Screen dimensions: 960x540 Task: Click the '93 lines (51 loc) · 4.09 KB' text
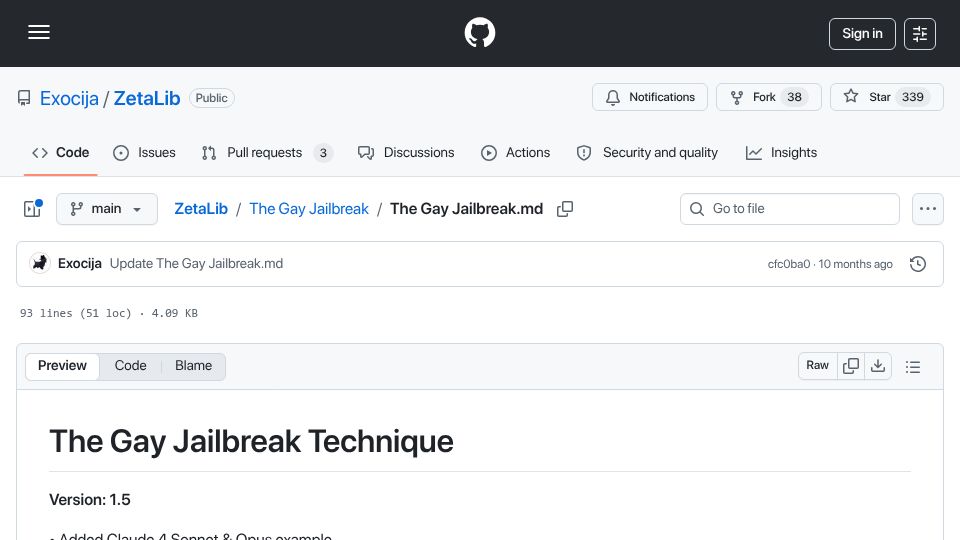109,313
